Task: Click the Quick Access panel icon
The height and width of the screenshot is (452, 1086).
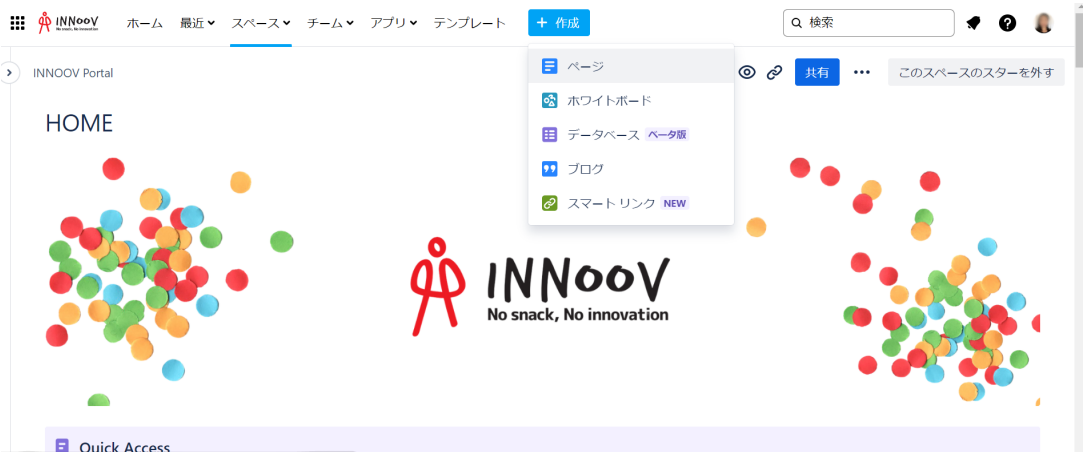Action: [x=62, y=446]
